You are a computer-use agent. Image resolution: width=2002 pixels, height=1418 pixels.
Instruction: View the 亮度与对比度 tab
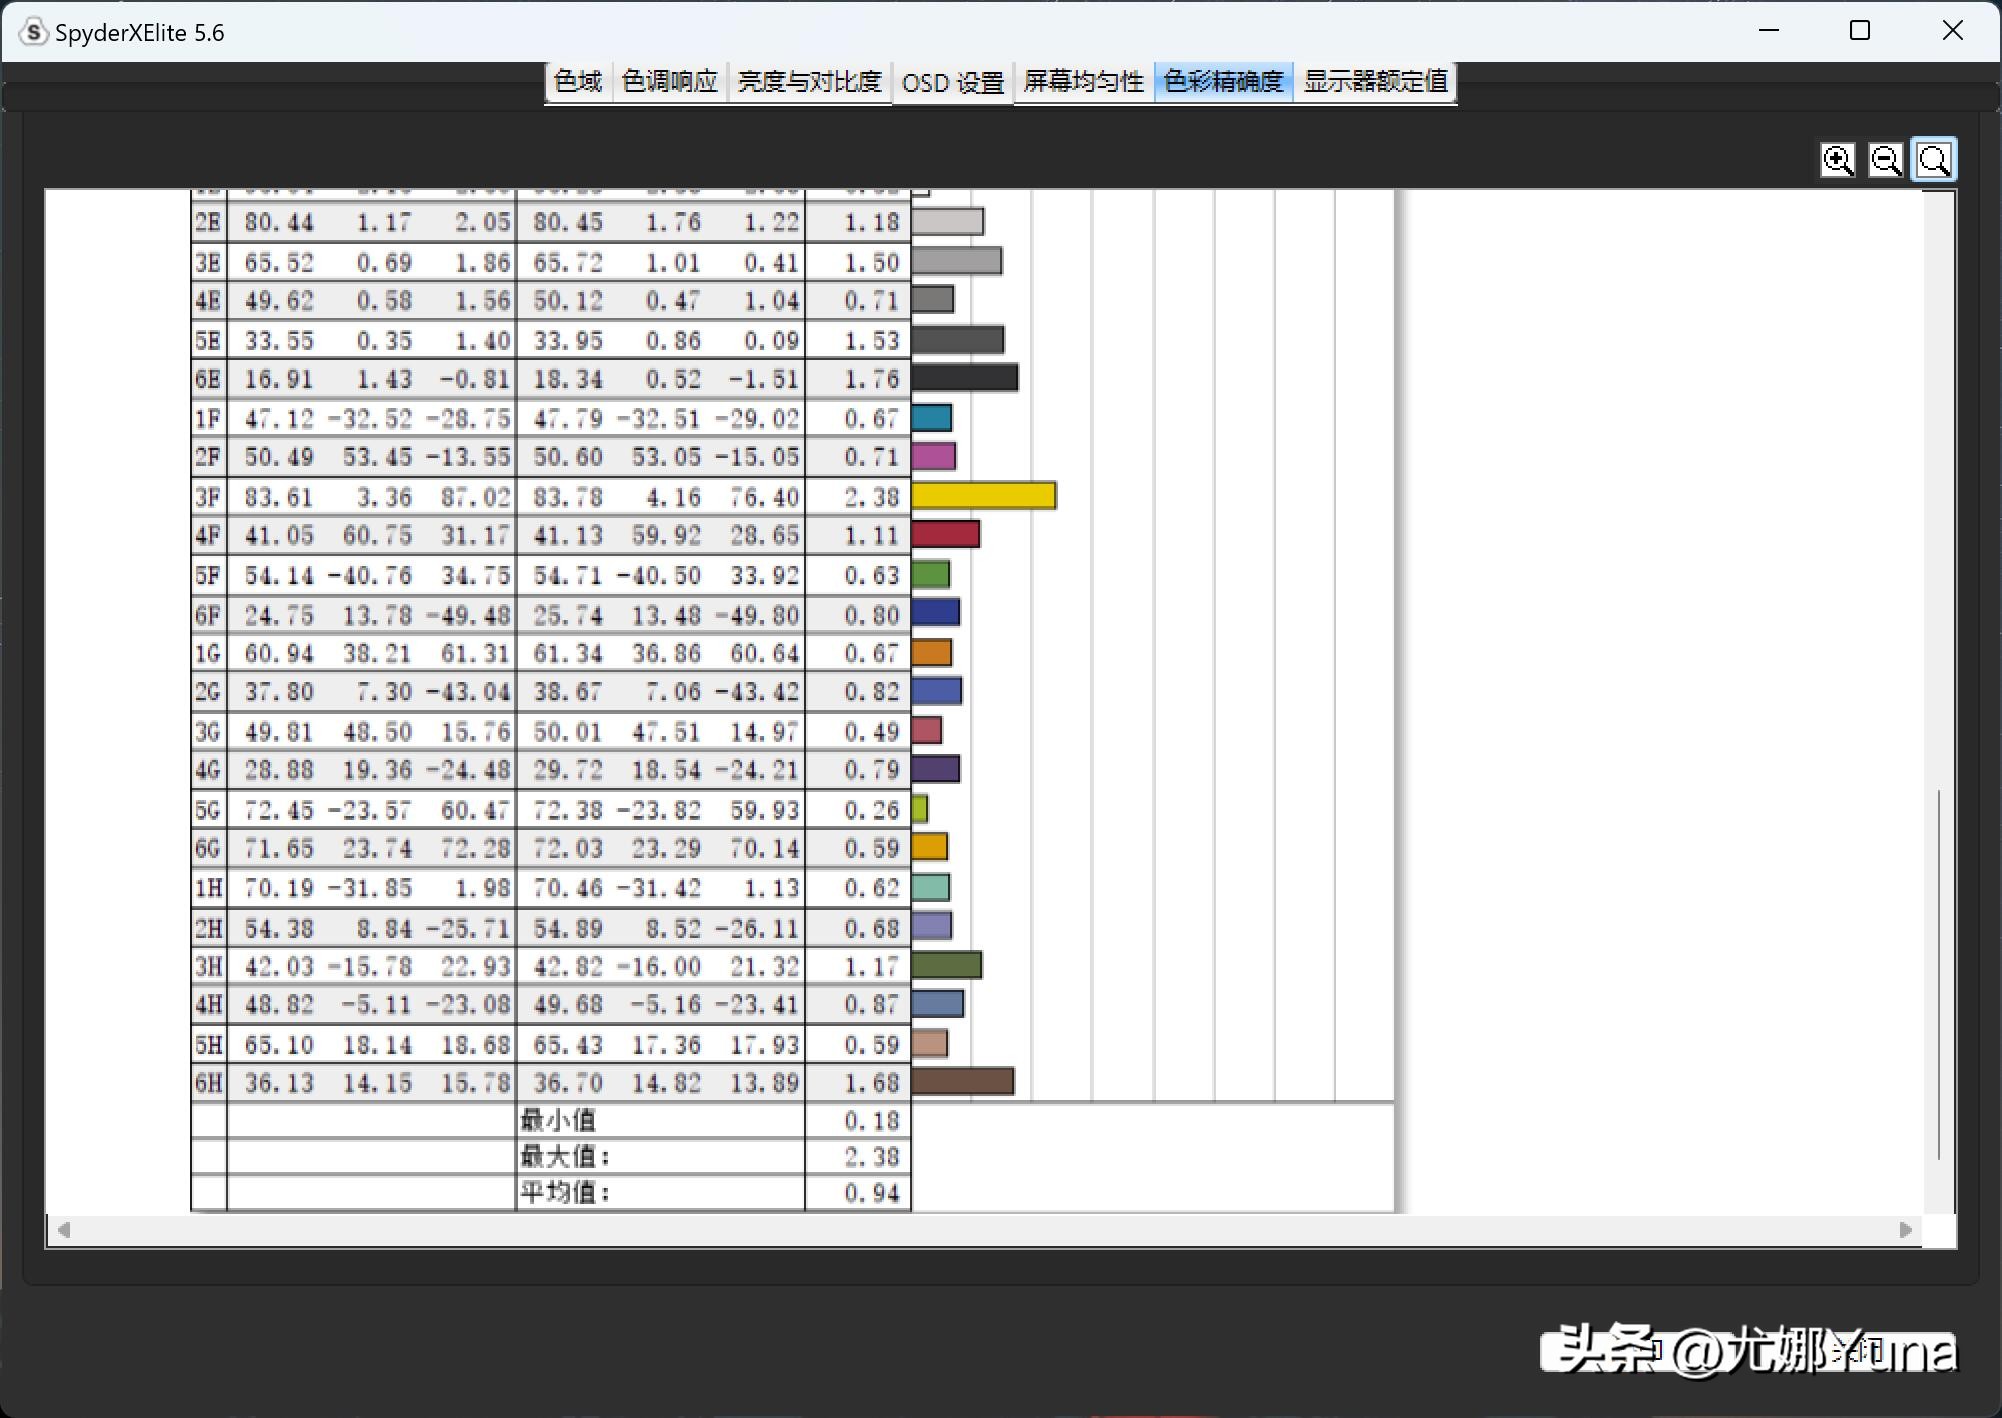(808, 82)
